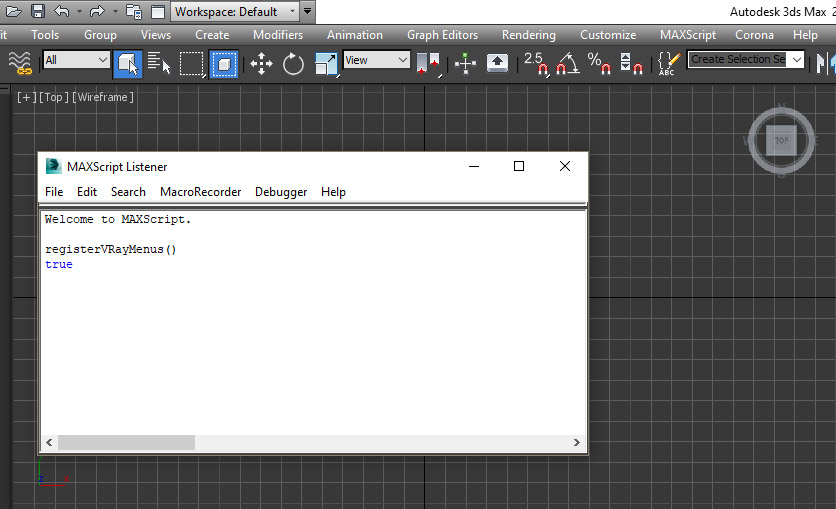Screen dimensions: 836x509
Task: Select the Rotate tool
Action: 293,63
